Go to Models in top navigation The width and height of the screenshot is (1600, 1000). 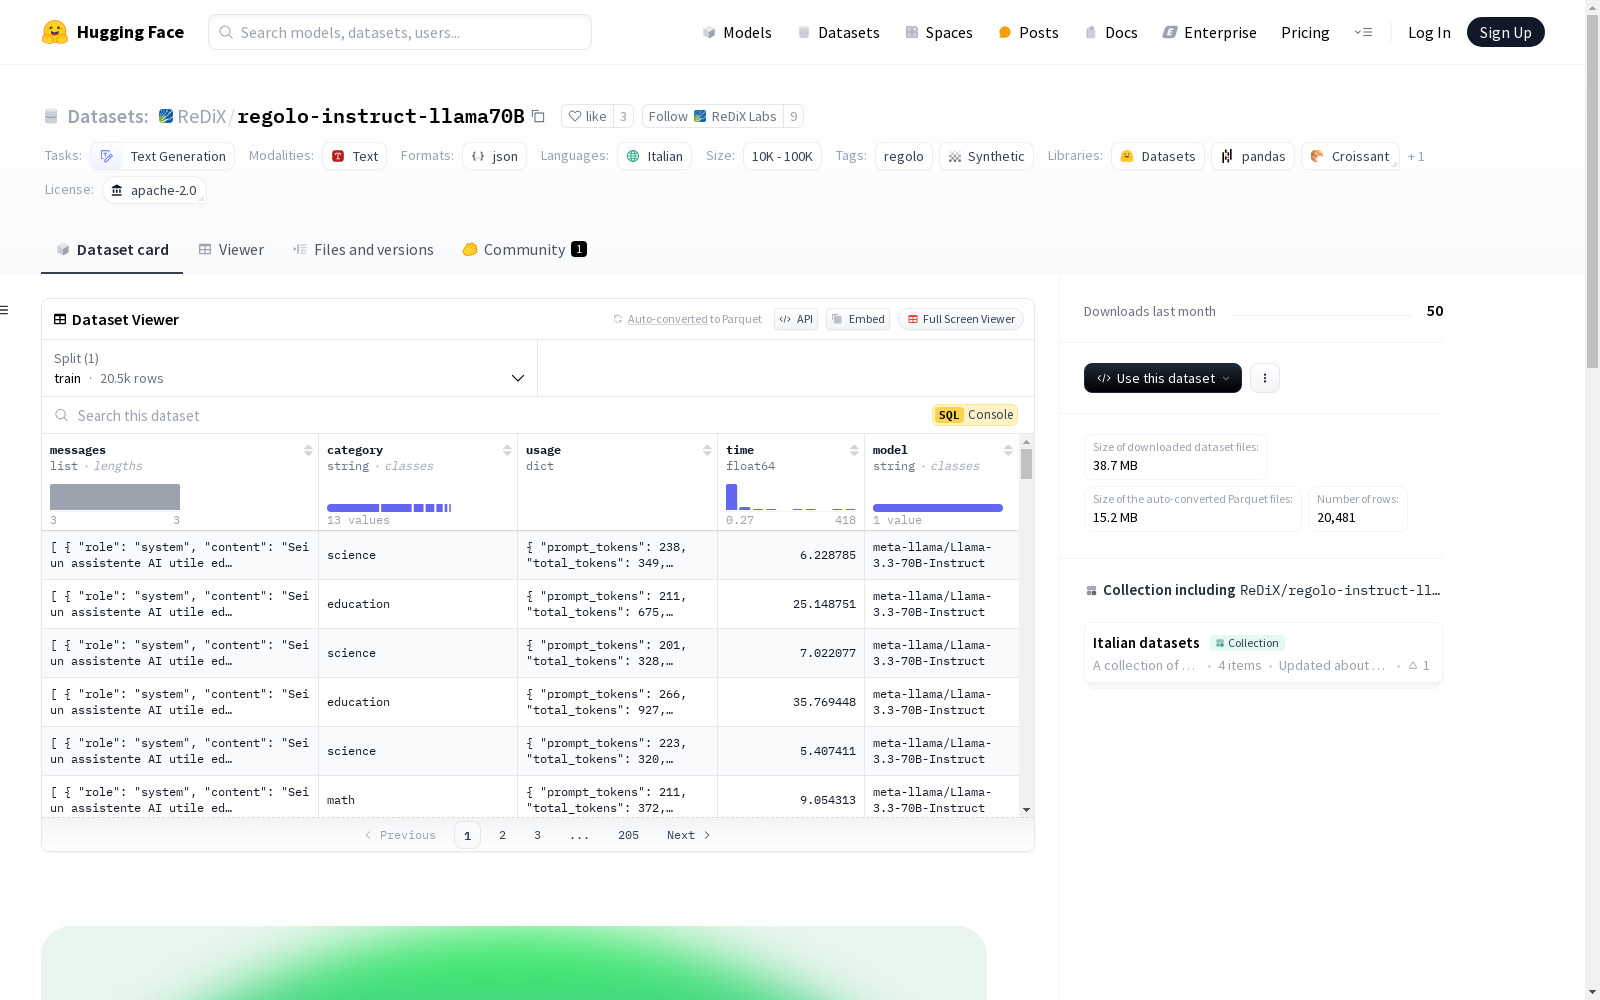[737, 32]
